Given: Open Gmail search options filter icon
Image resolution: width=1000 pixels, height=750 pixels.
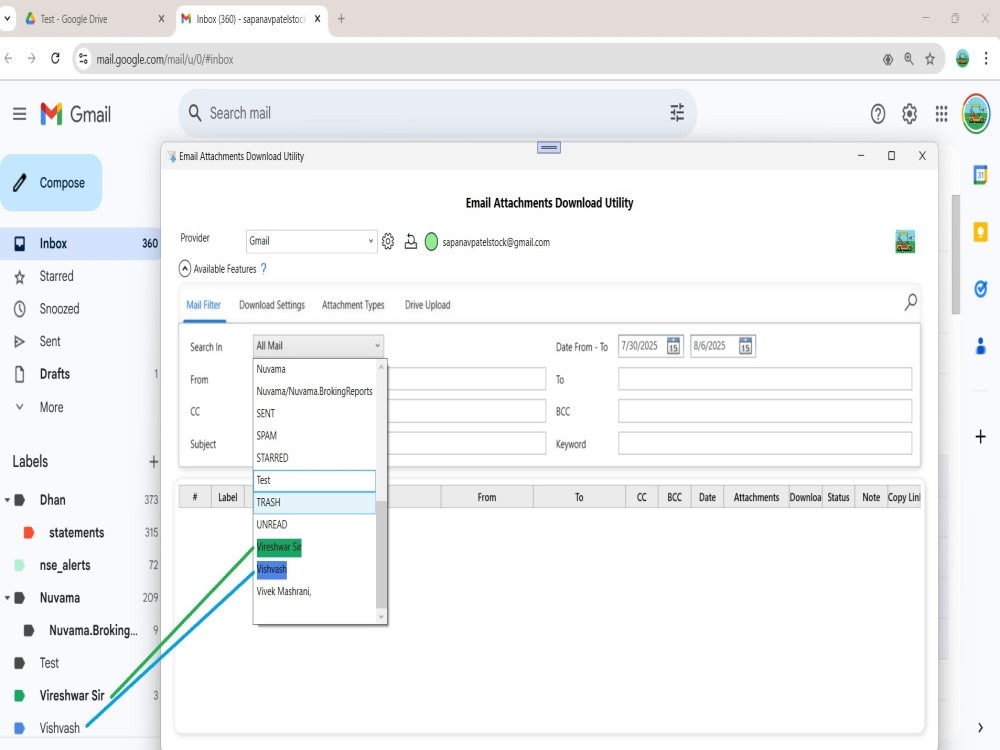Looking at the screenshot, I should click(x=677, y=113).
